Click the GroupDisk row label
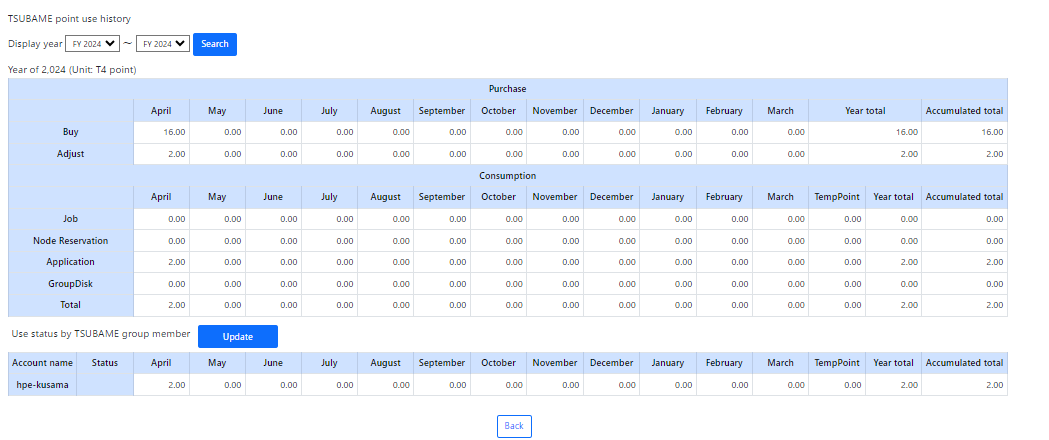Image resolution: width=1049 pixels, height=440 pixels. (70, 284)
